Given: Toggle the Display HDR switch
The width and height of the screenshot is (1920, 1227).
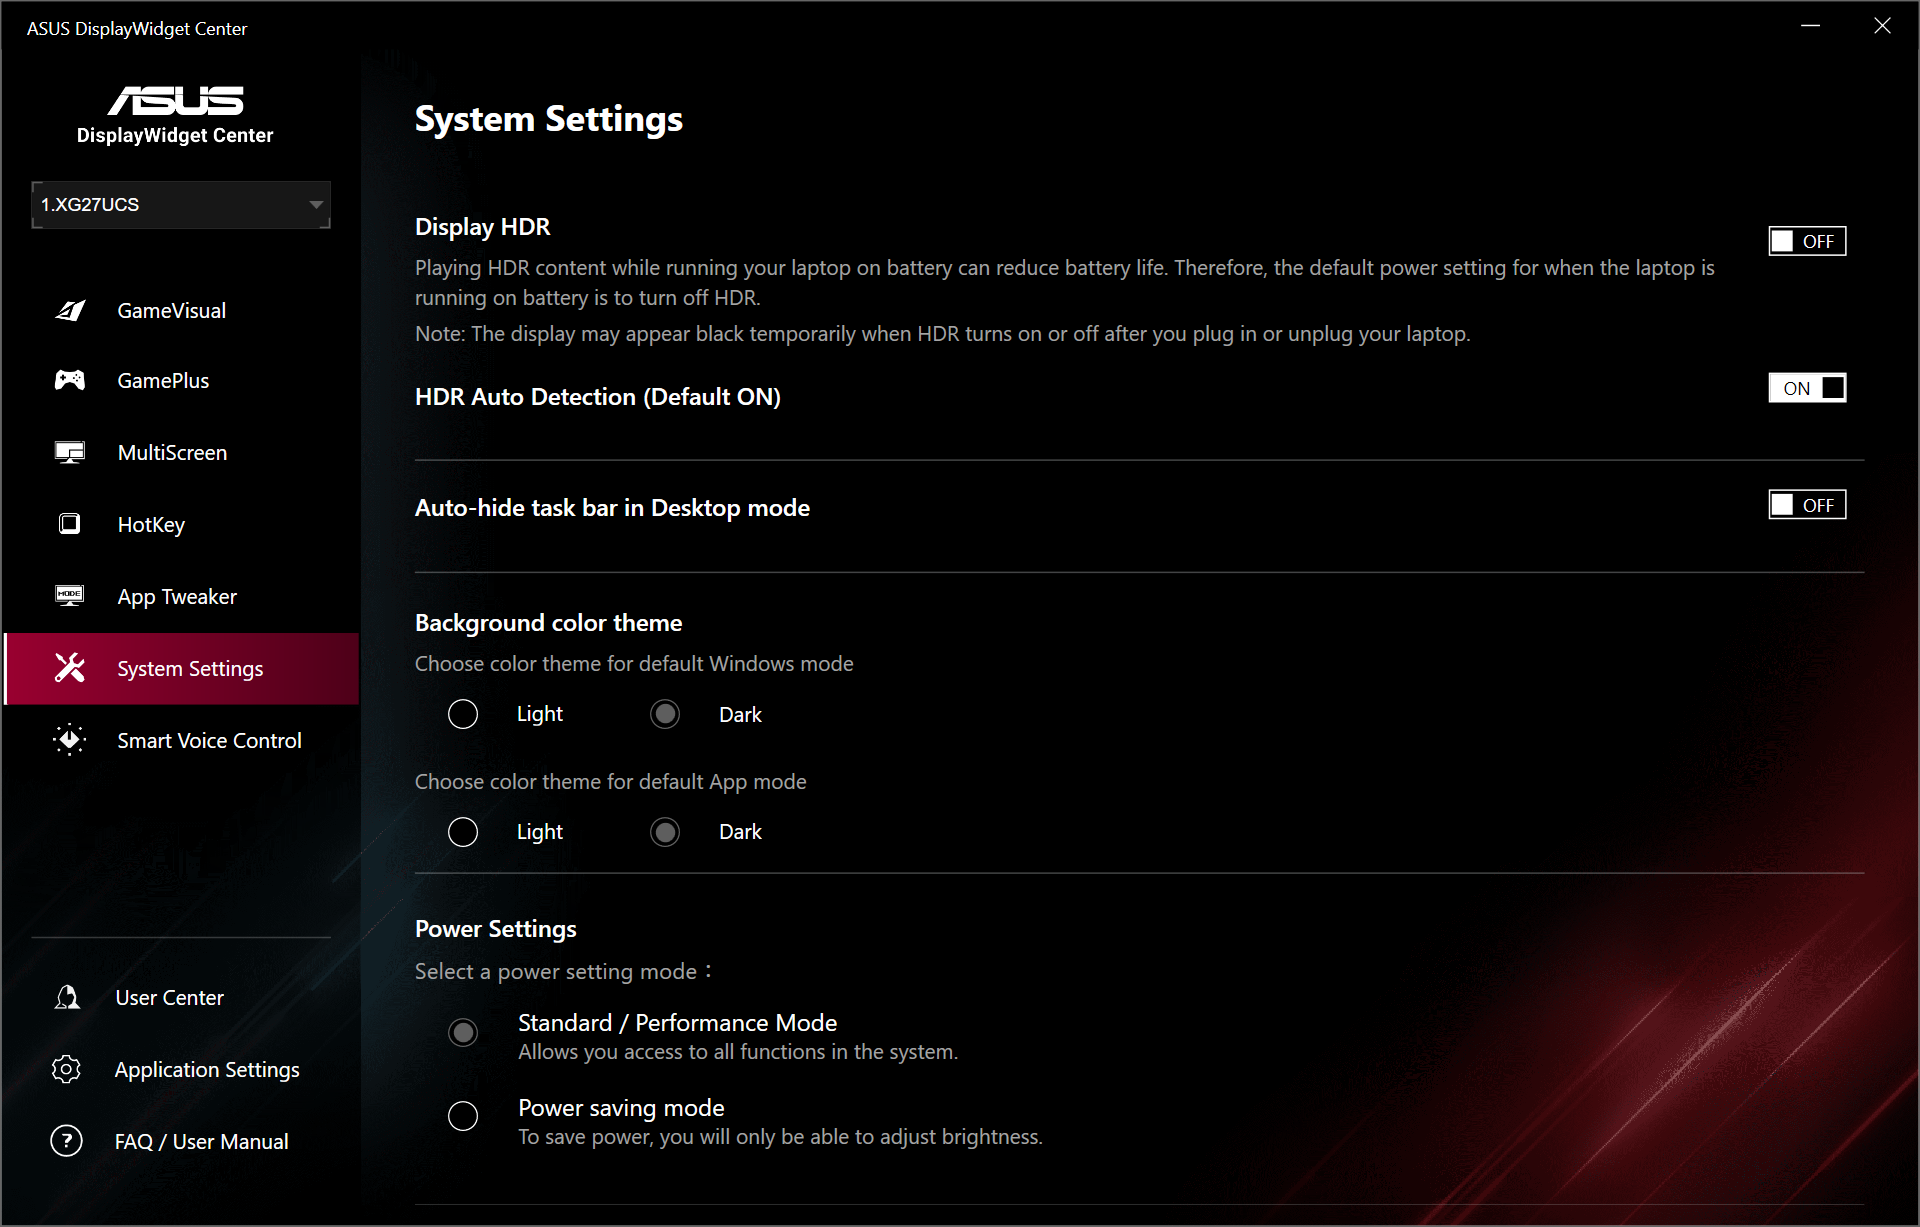Looking at the screenshot, I should [1806, 241].
